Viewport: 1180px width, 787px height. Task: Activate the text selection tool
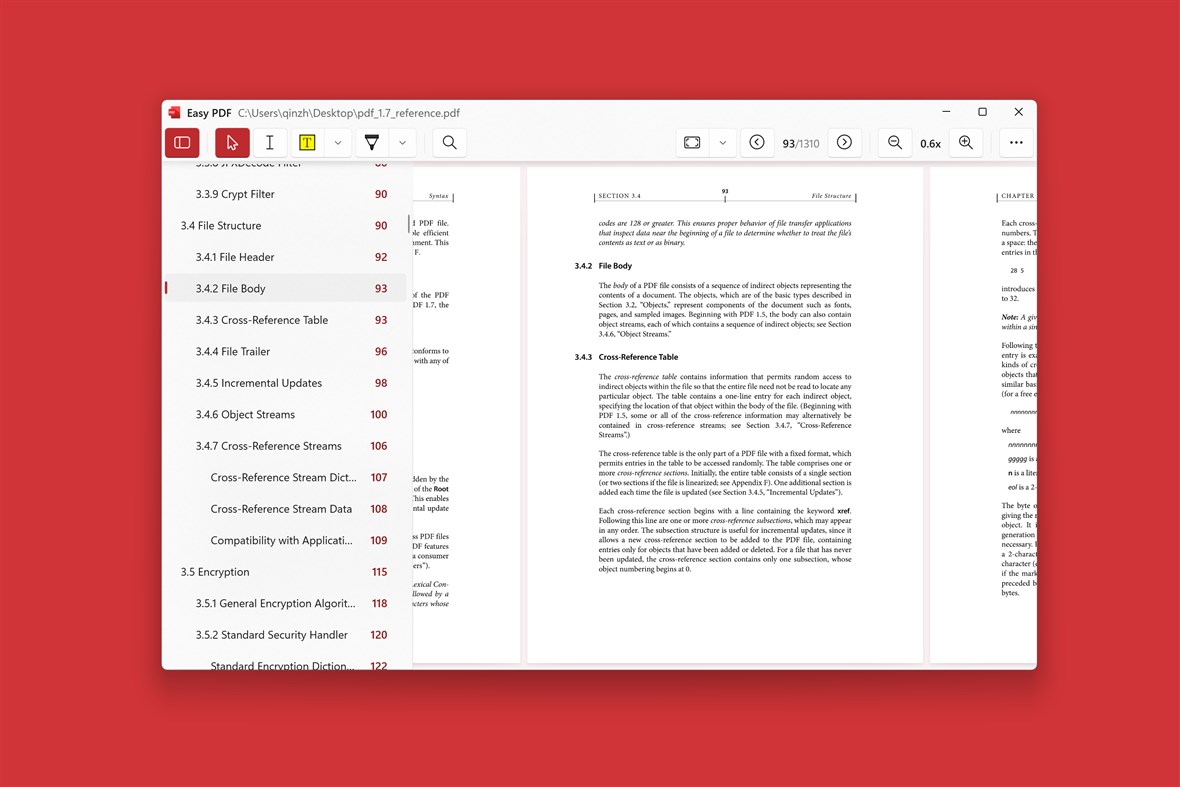click(x=269, y=142)
